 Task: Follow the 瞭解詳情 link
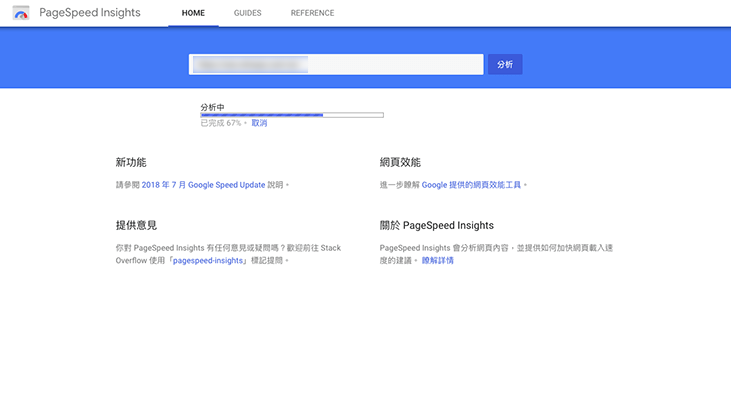coord(437,261)
